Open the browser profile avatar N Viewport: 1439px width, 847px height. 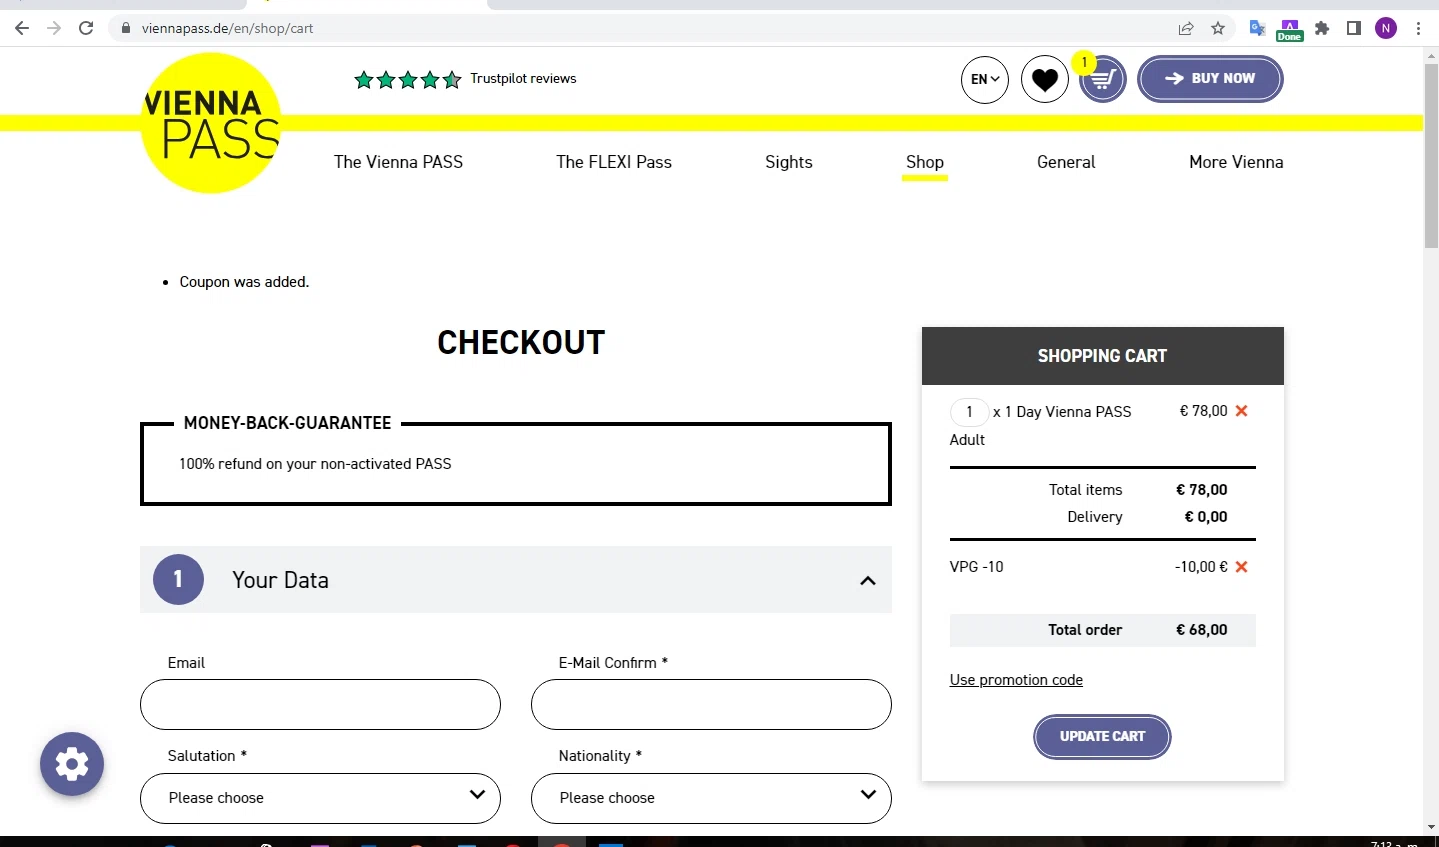[1386, 28]
